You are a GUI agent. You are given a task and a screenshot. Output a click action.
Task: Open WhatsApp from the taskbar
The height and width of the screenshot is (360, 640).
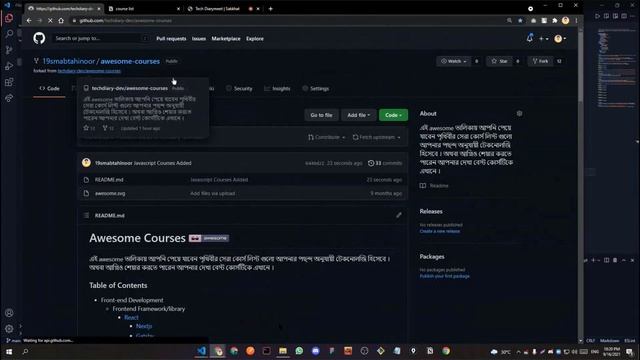[x=299, y=351]
